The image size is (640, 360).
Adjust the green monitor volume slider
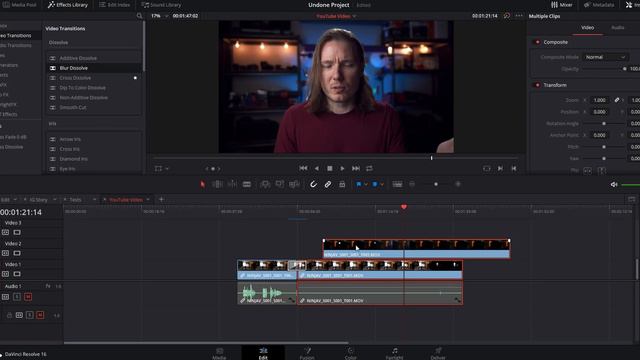click(630, 185)
